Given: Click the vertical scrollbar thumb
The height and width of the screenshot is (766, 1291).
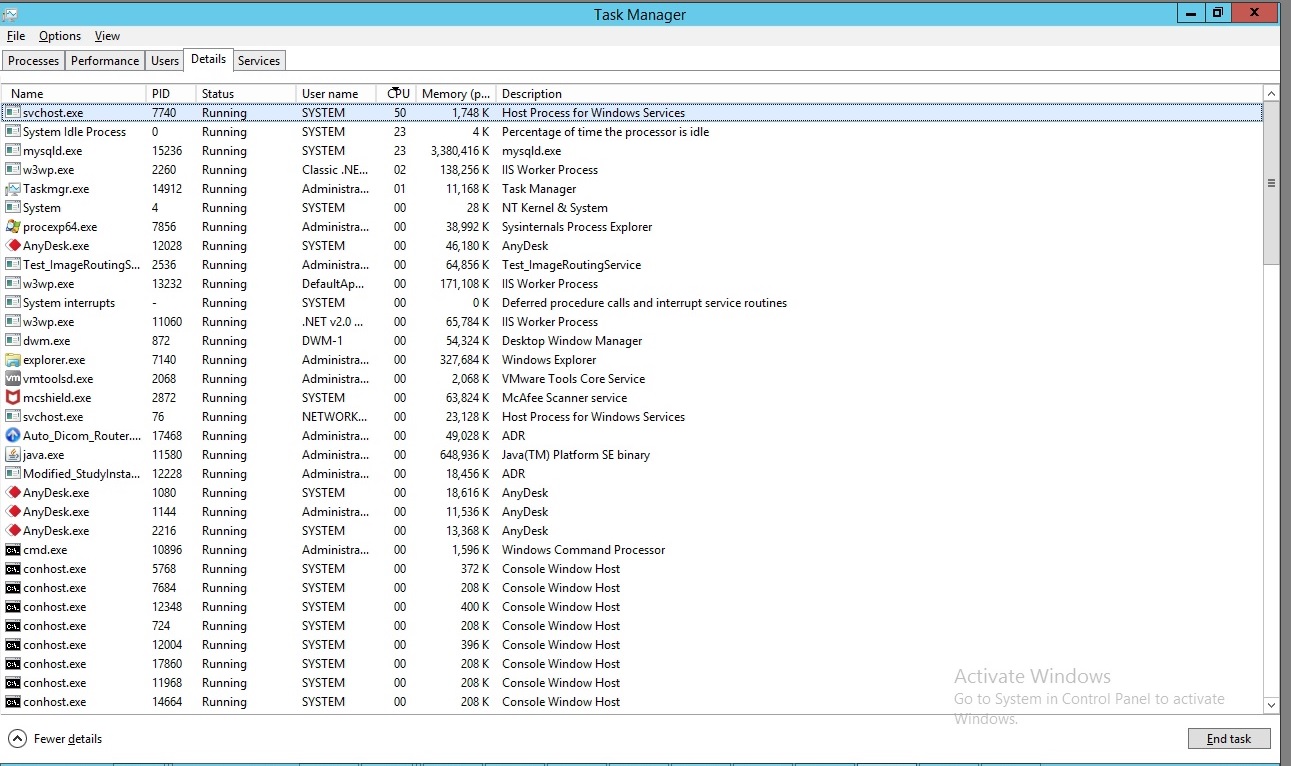Looking at the screenshot, I should pos(1271,182).
